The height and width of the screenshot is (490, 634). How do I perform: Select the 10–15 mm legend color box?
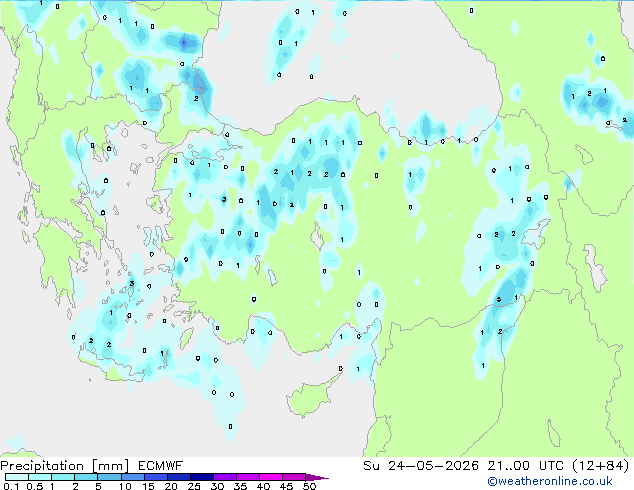pyautogui.click(x=132, y=477)
